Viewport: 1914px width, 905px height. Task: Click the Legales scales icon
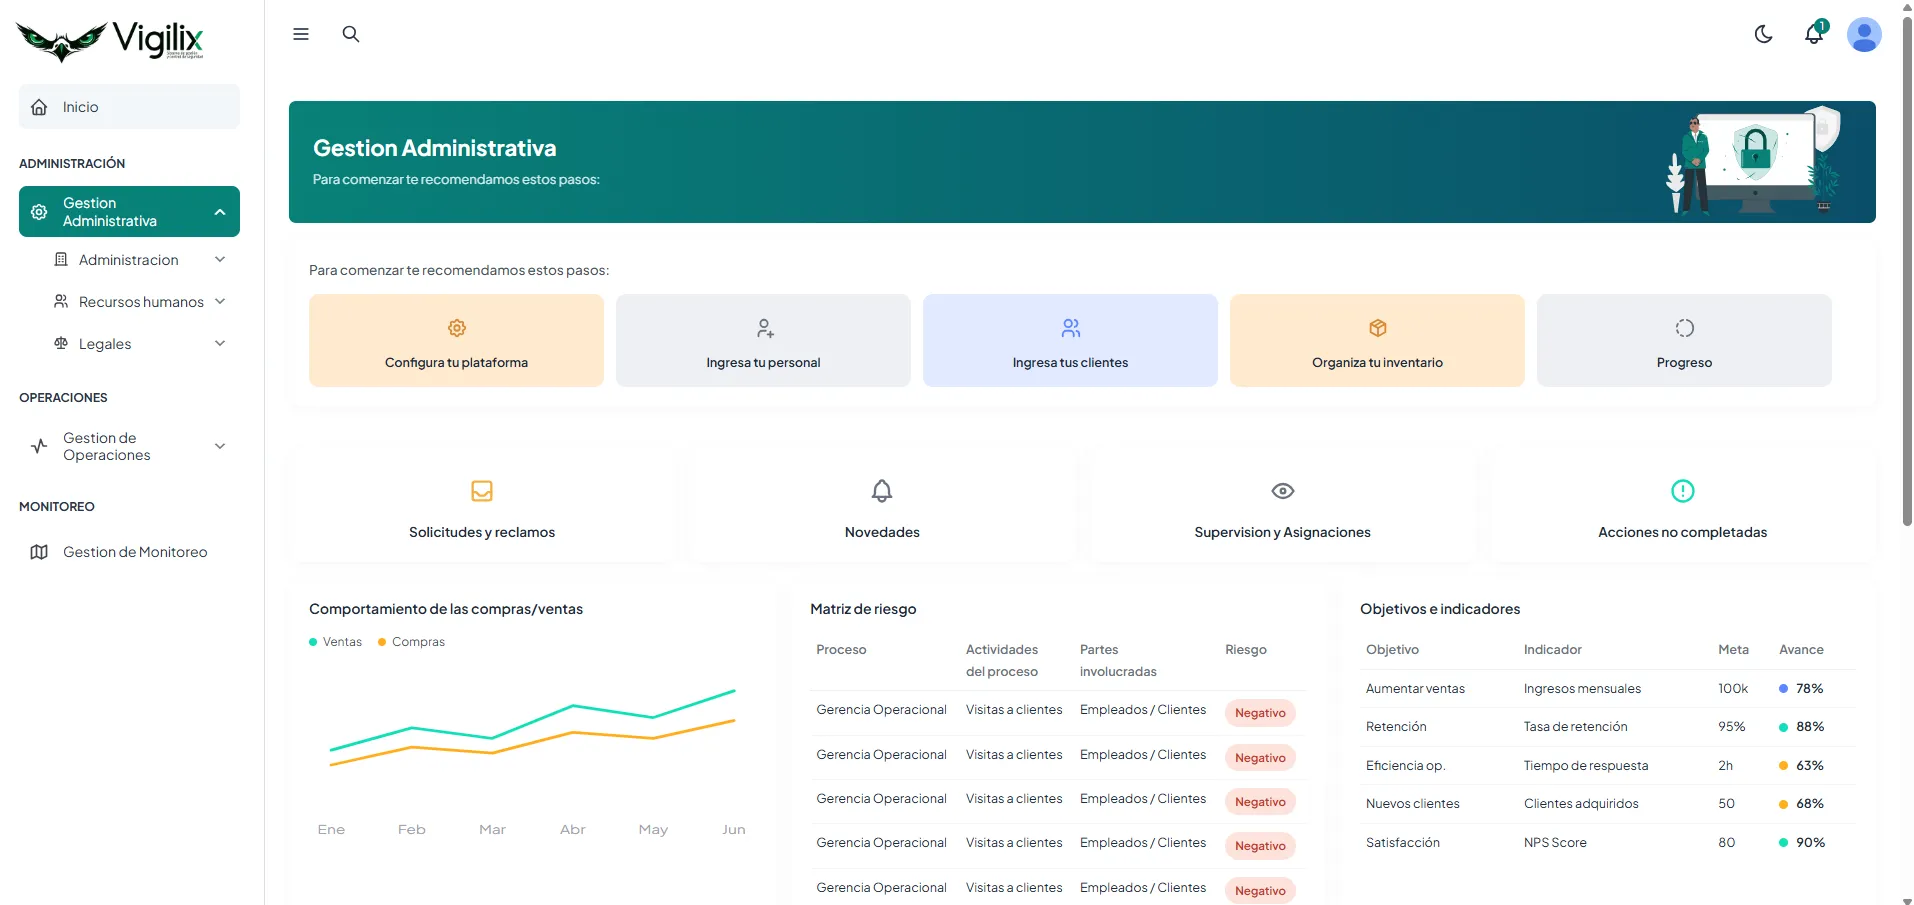pos(61,344)
